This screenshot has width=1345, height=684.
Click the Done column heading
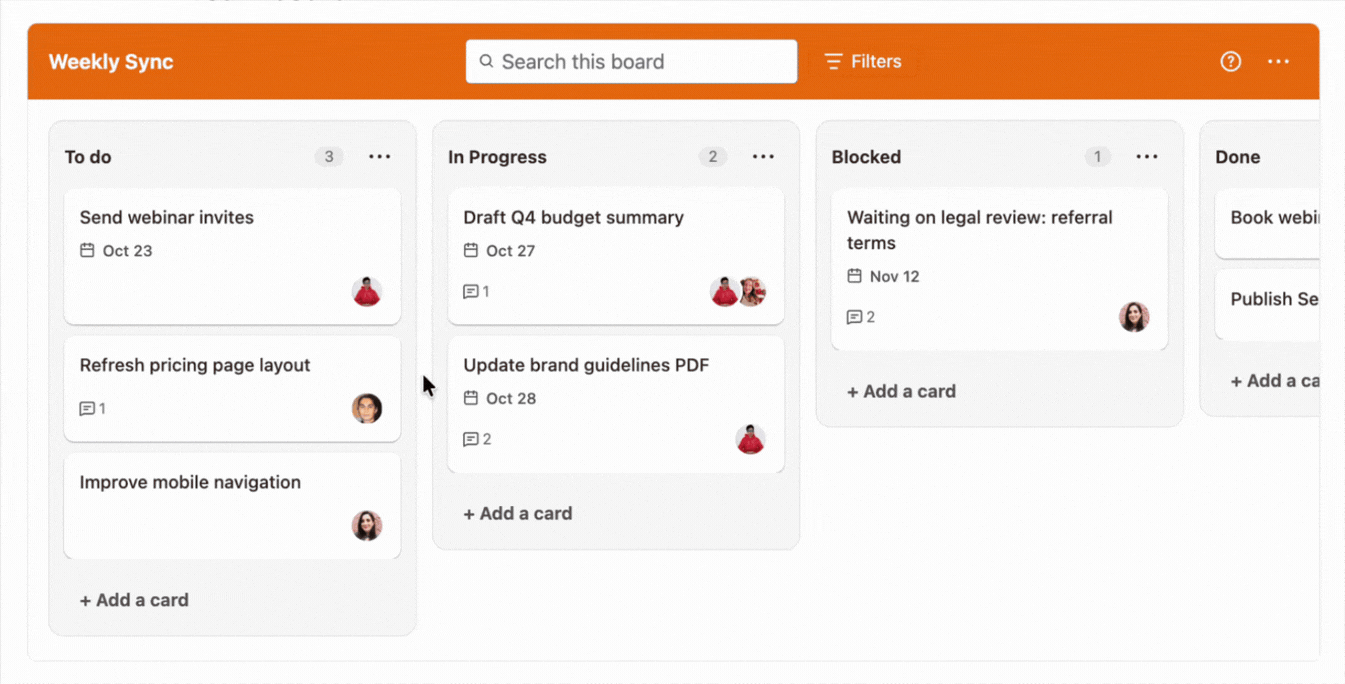click(1237, 157)
